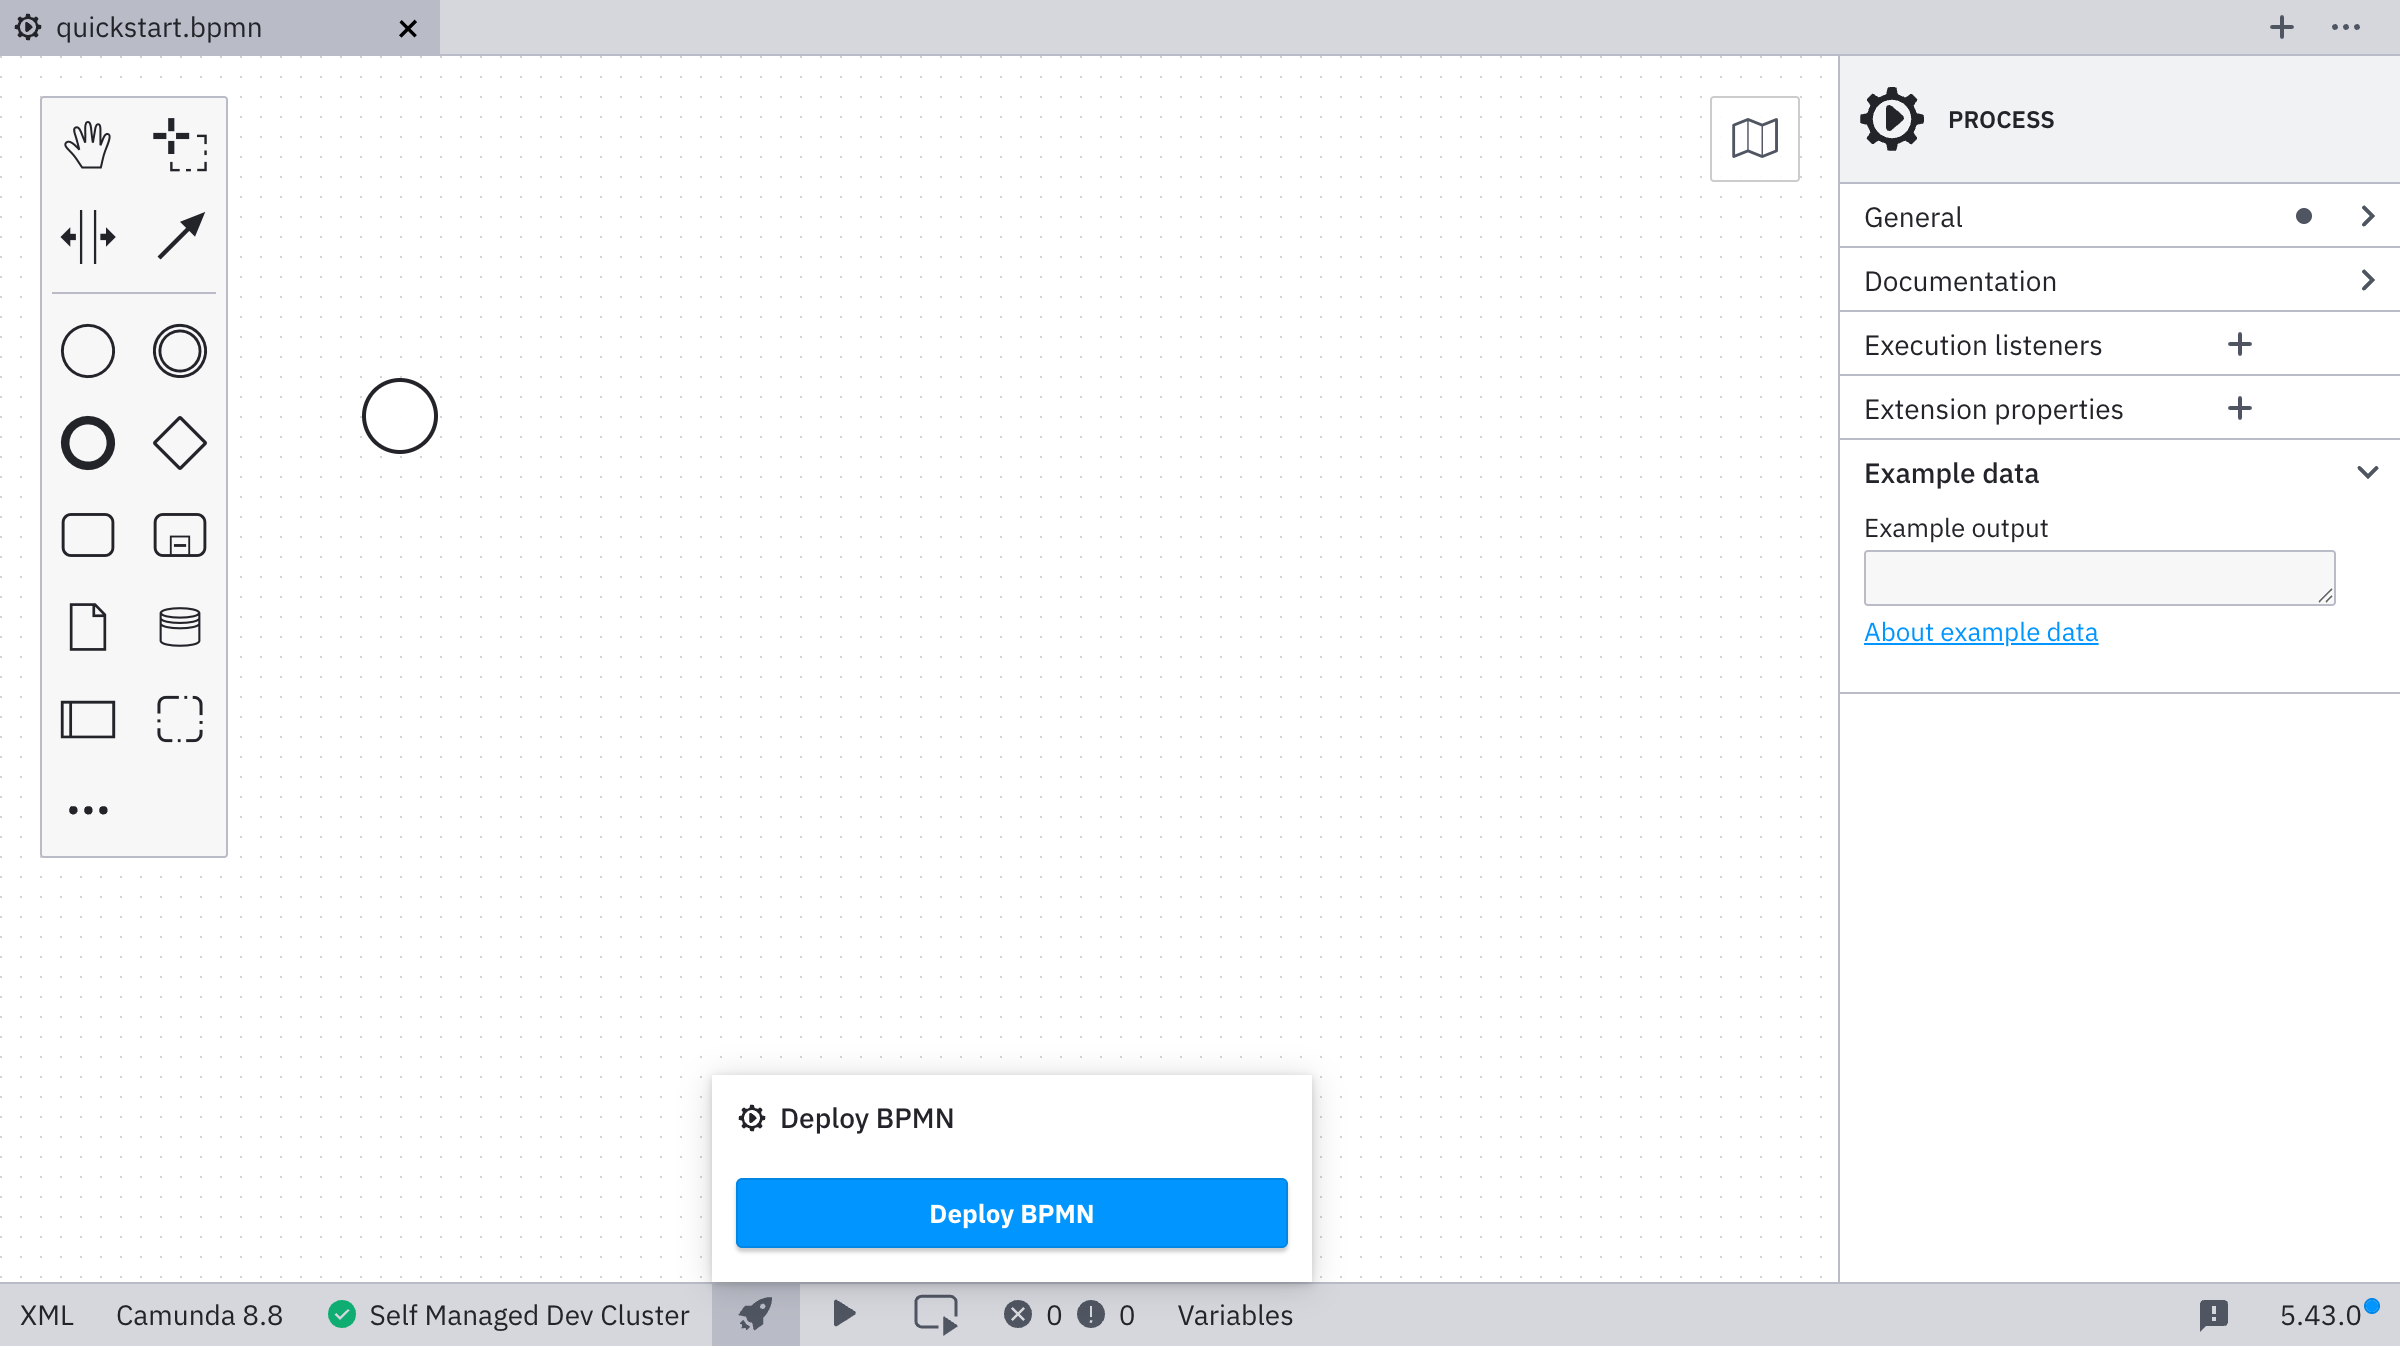Image resolution: width=2400 pixels, height=1346 pixels.
Task: Create an expanded sub-process element
Action: point(180,535)
